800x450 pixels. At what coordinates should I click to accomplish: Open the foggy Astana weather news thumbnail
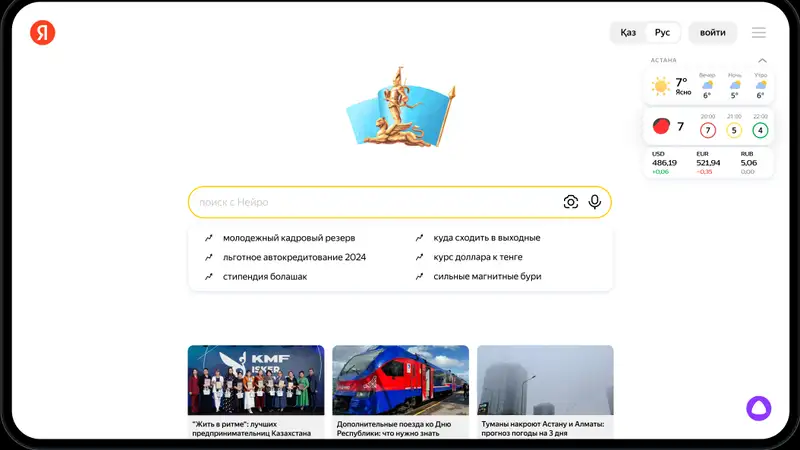545,380
